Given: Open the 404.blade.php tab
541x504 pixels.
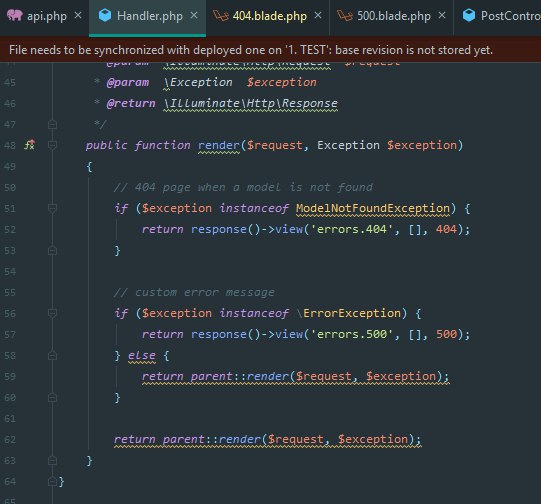Looking at the screenshot, I should pos(268,16).
